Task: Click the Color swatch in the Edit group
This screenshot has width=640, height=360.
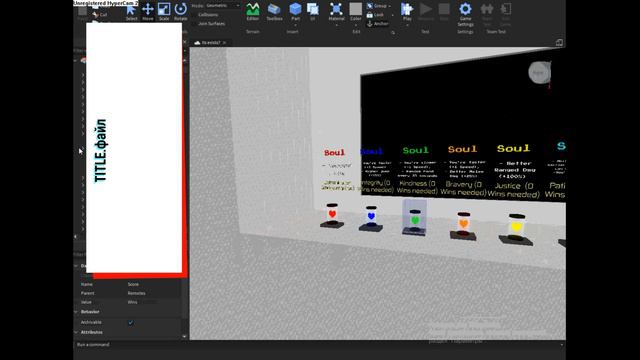Action: pyautogui.click(x=356, y=9)
